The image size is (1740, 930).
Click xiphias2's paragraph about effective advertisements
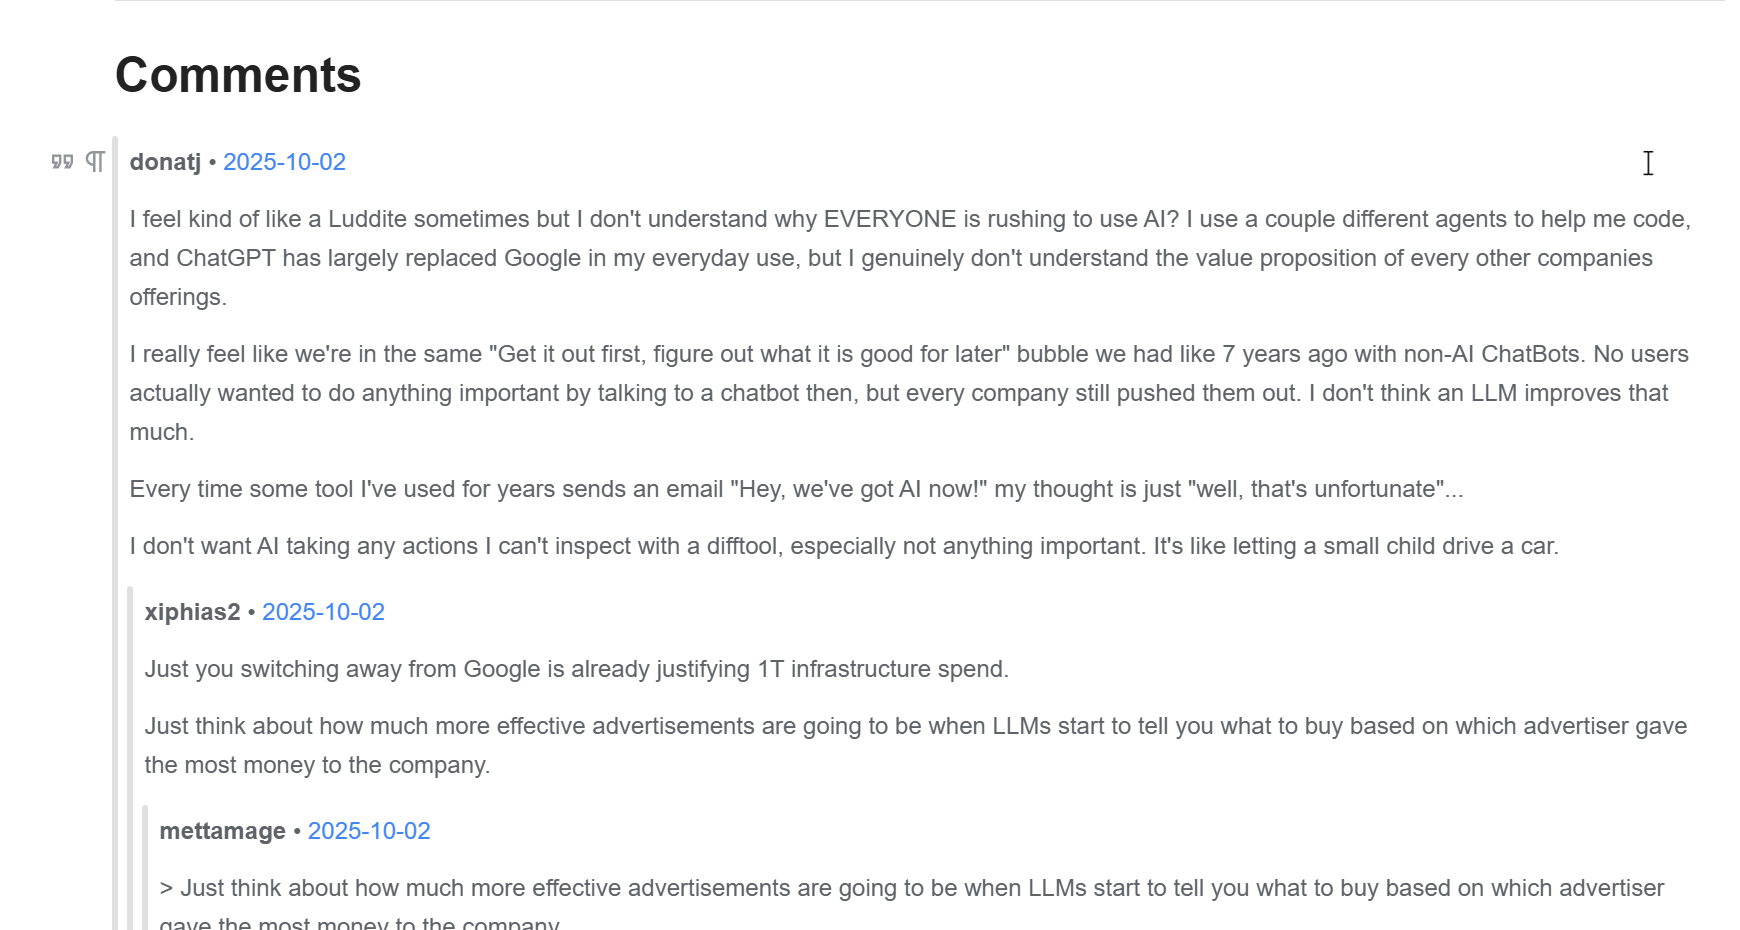pyautogui.click(x=900, y=745)
